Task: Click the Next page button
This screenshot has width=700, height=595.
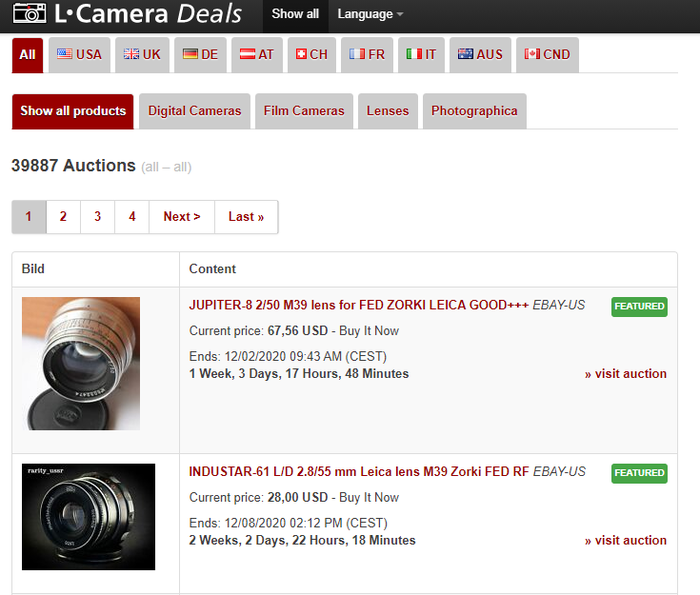Action: 182,217
